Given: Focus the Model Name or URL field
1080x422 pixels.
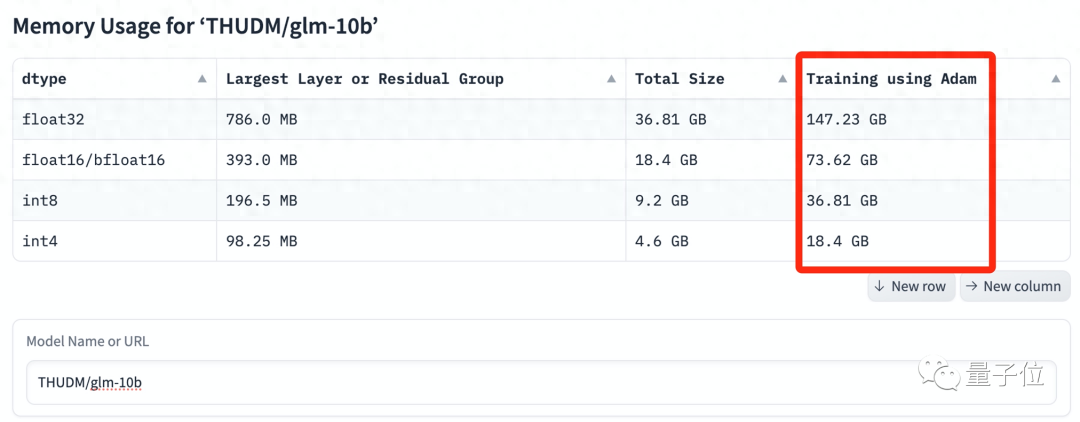Looking at the screenshot, I should point(540,383).
